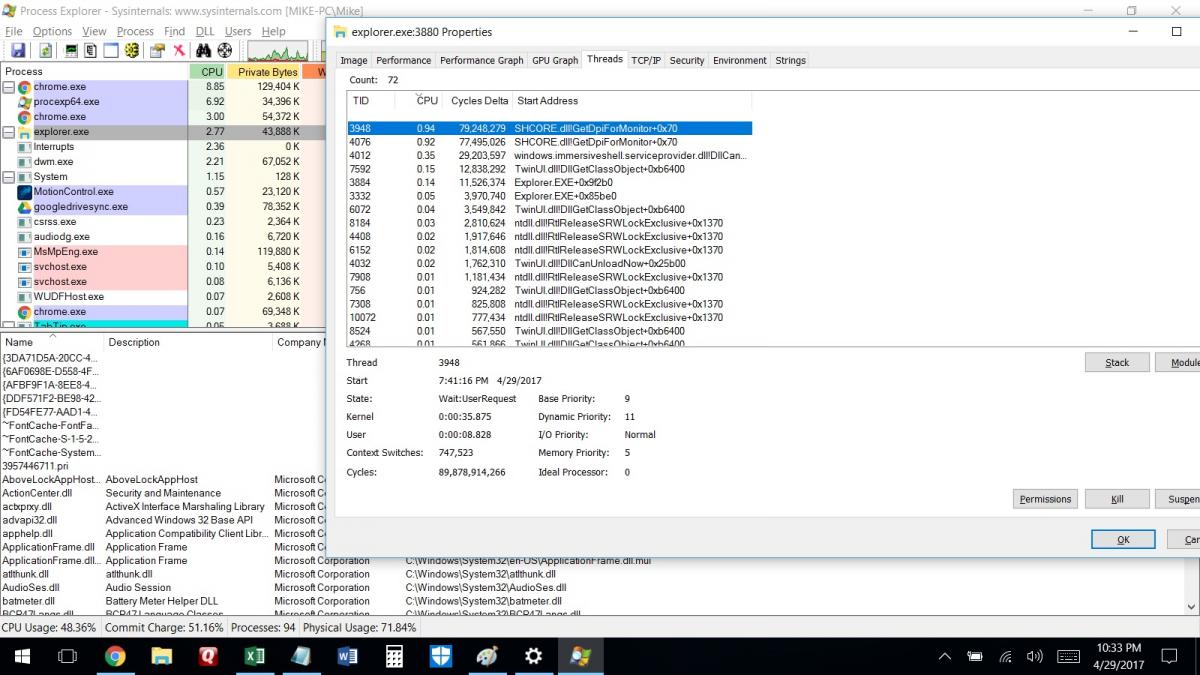Click OK in explorer.exe Properties

tap(1123, 539)
